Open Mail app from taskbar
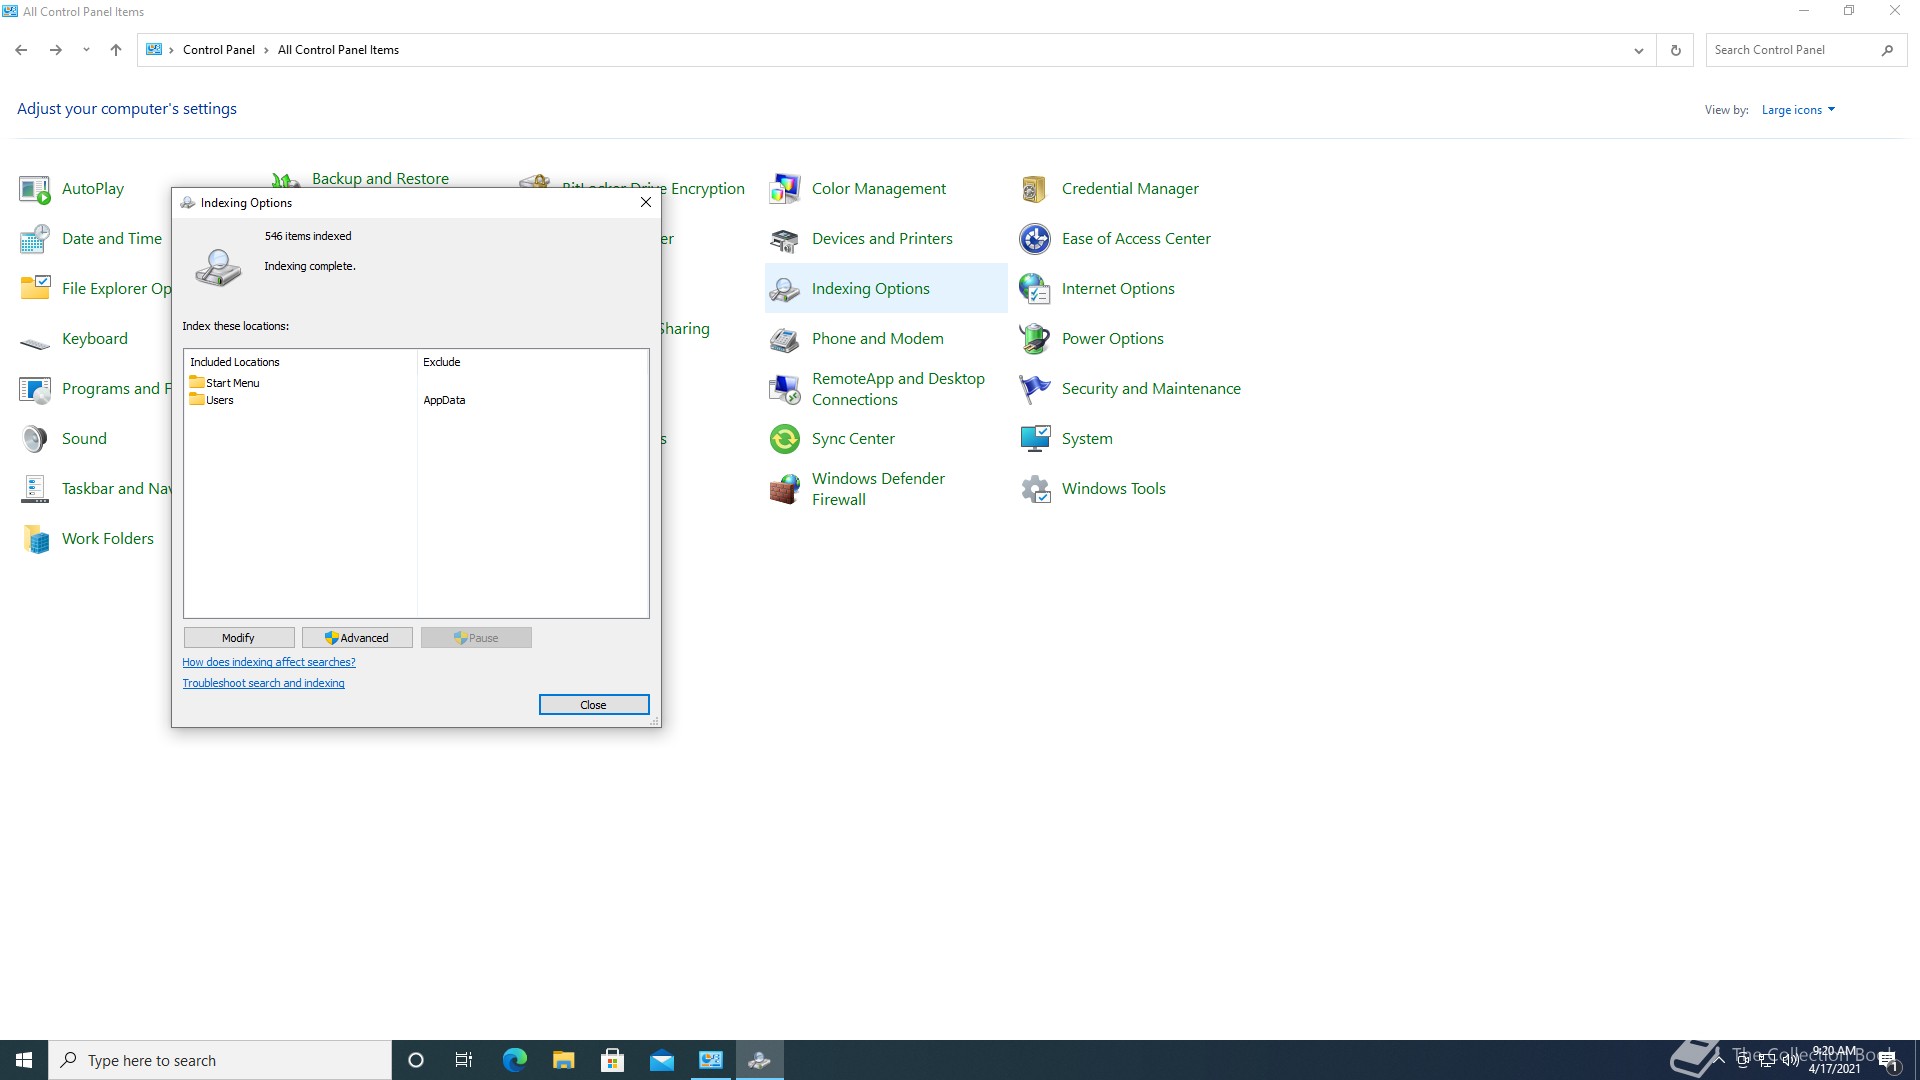The height and width of the screenshot is (1080, 1920). pyautogui.click(x=661, y=1060)
